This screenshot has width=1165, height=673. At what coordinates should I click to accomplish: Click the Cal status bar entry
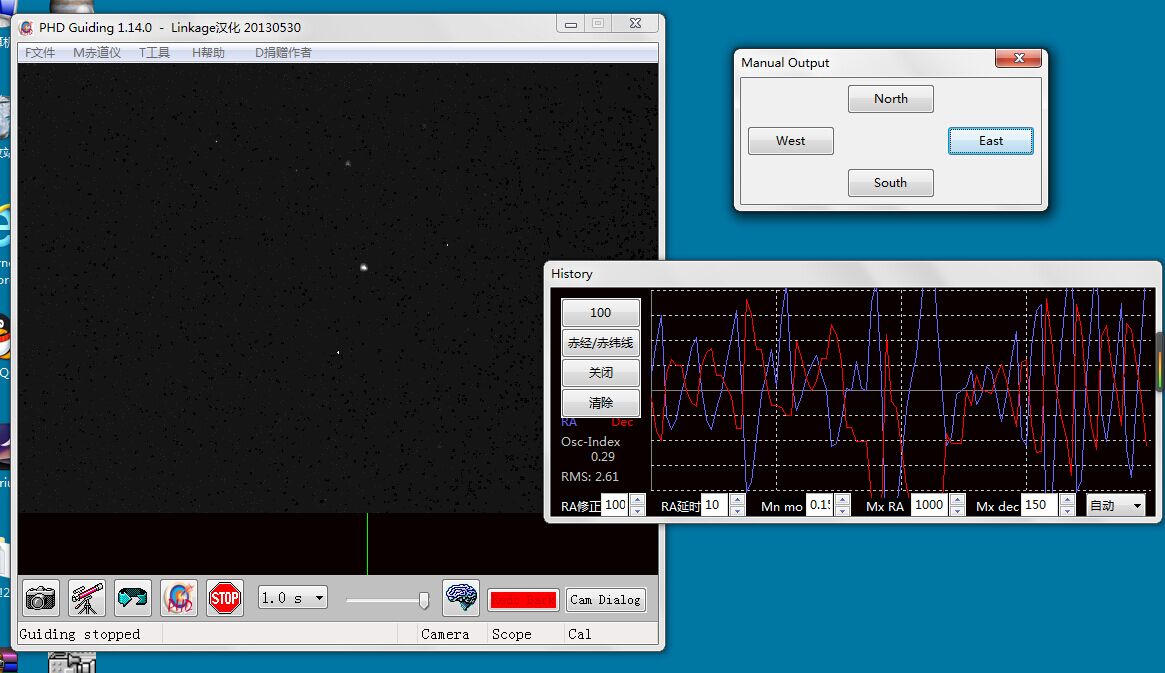coord(580,634)
